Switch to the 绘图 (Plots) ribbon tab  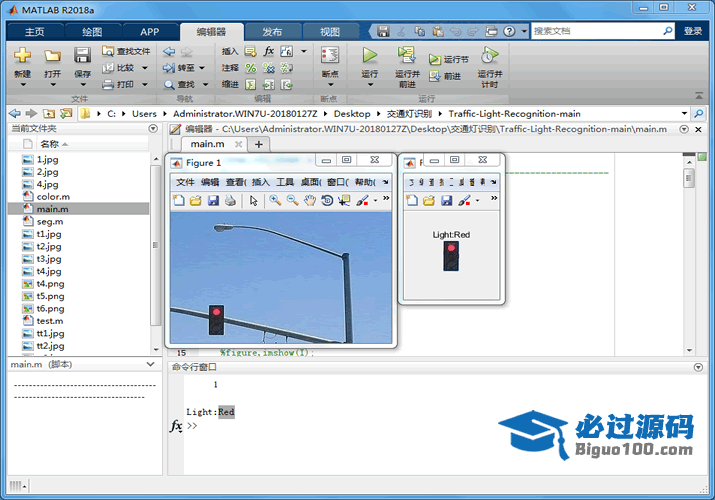click(92, 31)
